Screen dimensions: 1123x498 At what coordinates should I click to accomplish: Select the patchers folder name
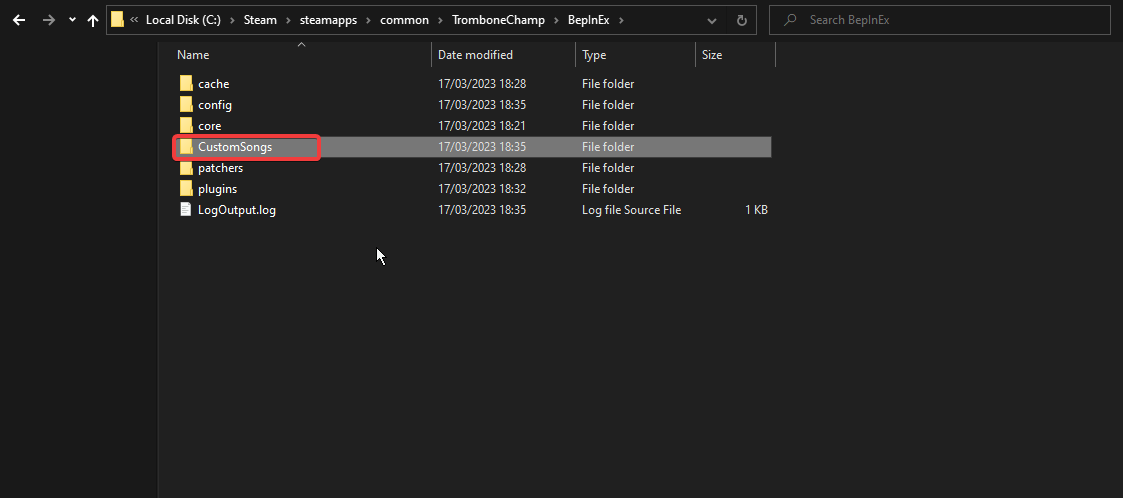[x=220, y=168]
